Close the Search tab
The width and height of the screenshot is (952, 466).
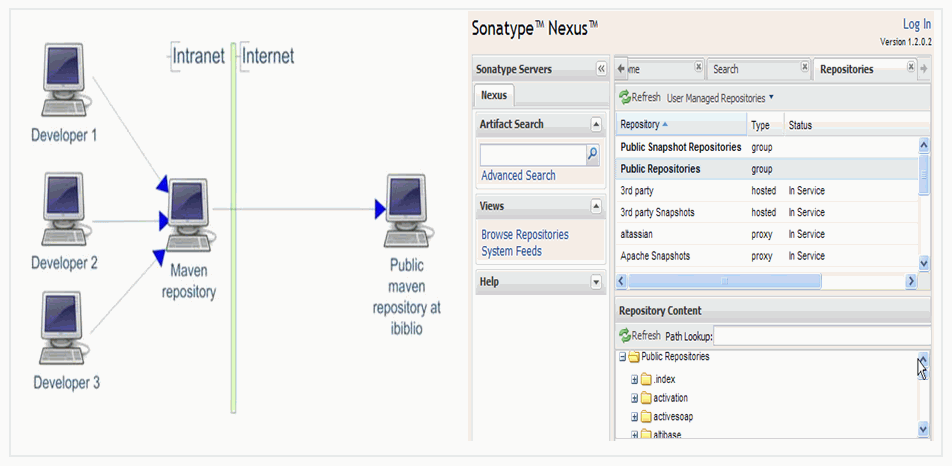pyautogui.click(x=805, y=68)
